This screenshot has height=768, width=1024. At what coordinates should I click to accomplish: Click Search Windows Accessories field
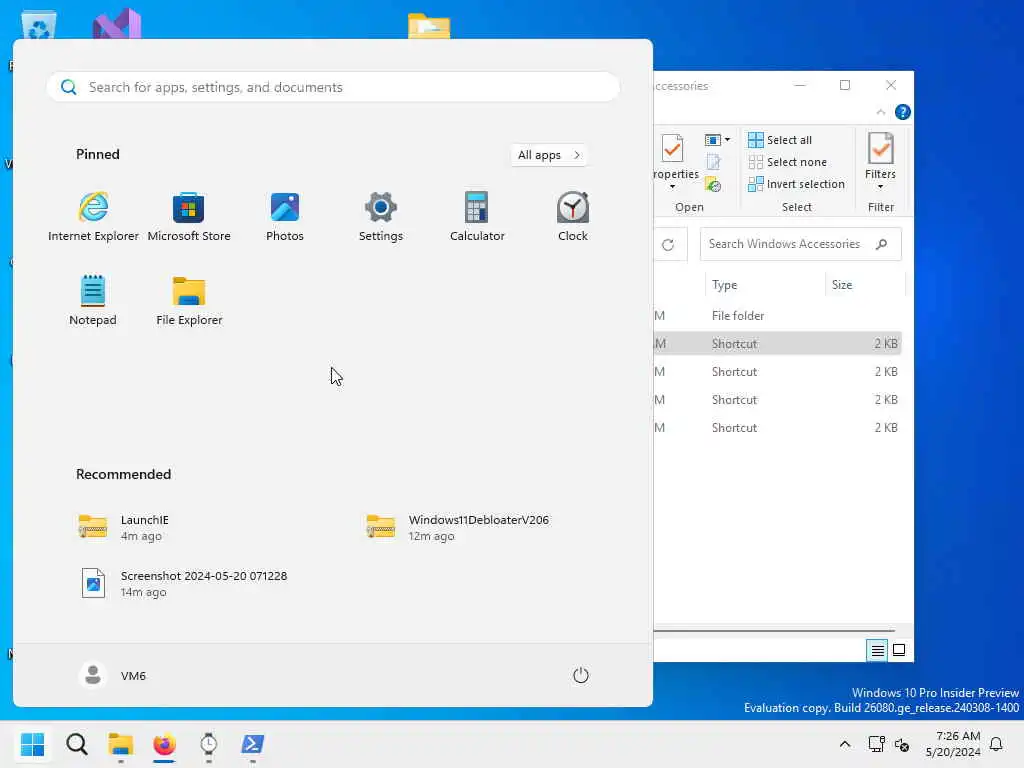pos(800,244)
